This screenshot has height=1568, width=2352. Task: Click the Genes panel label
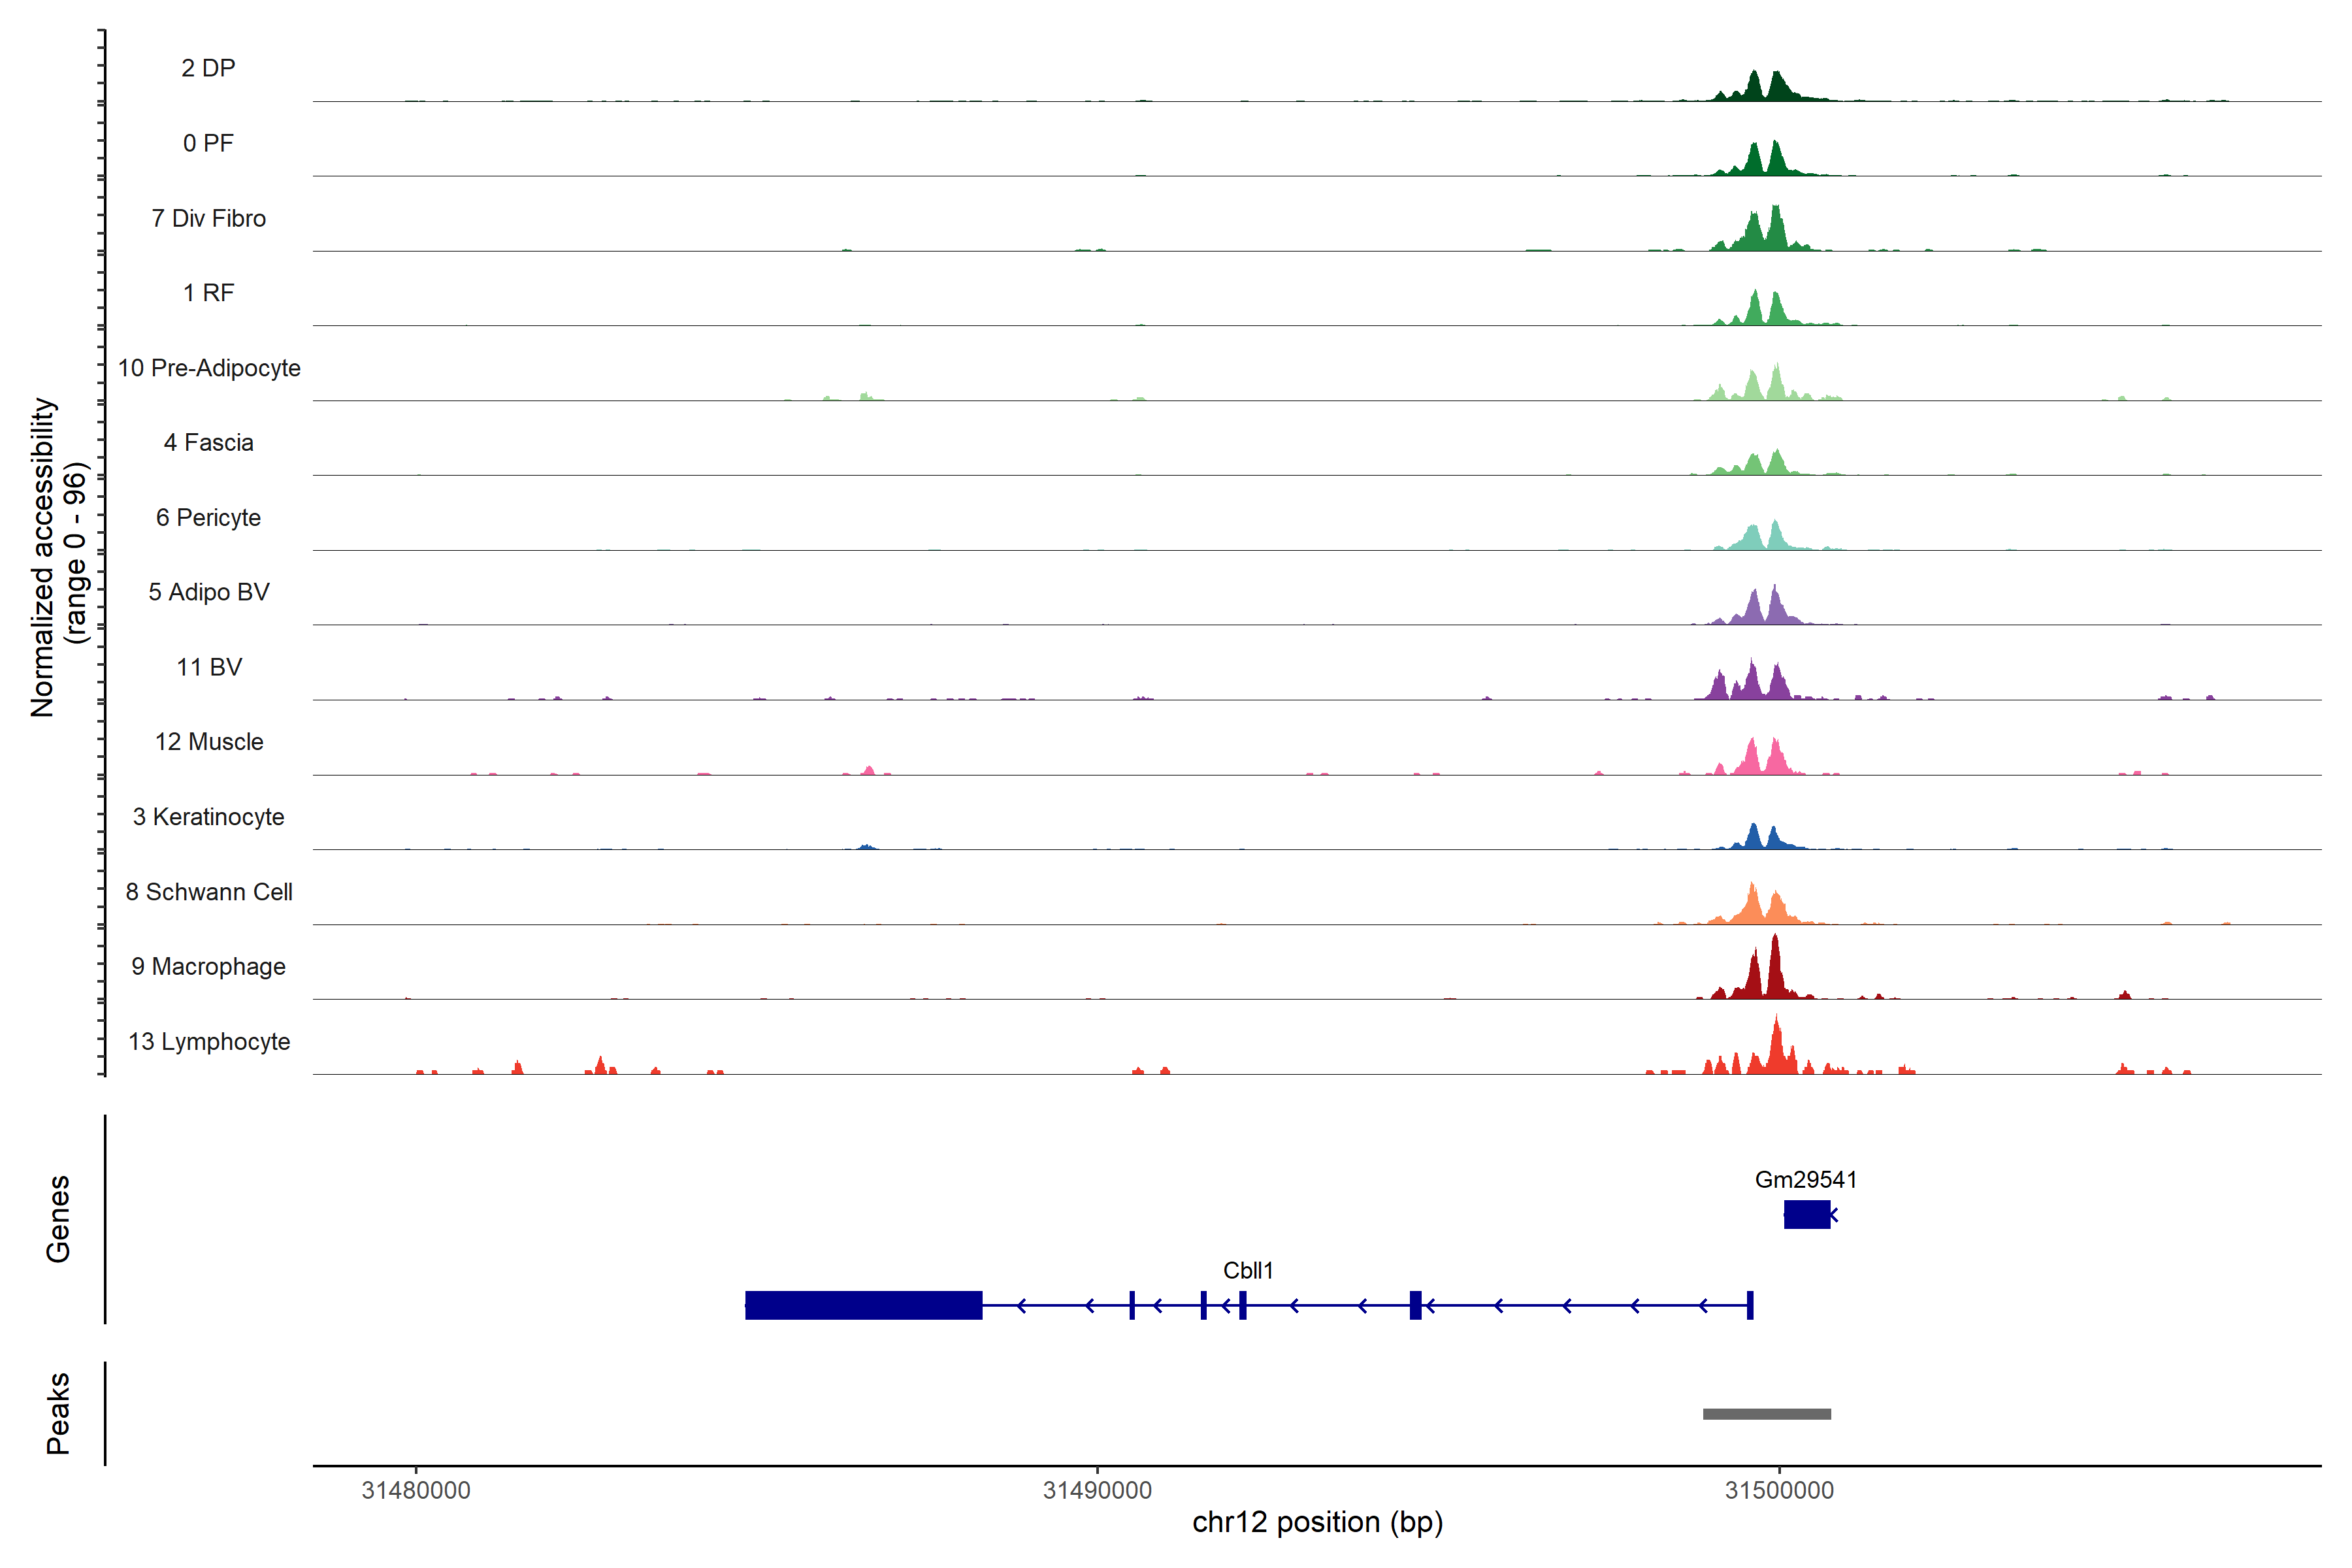(x=58, y=1219)
